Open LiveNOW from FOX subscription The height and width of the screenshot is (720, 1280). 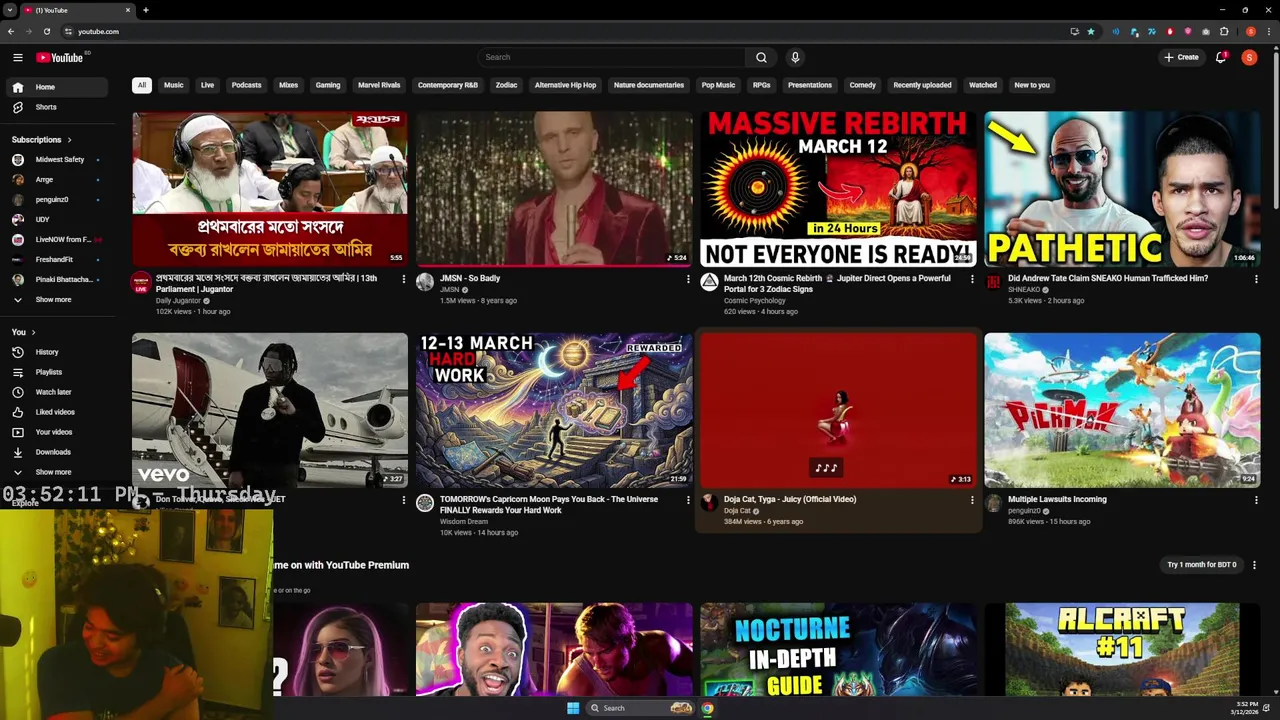pos(56,240)
